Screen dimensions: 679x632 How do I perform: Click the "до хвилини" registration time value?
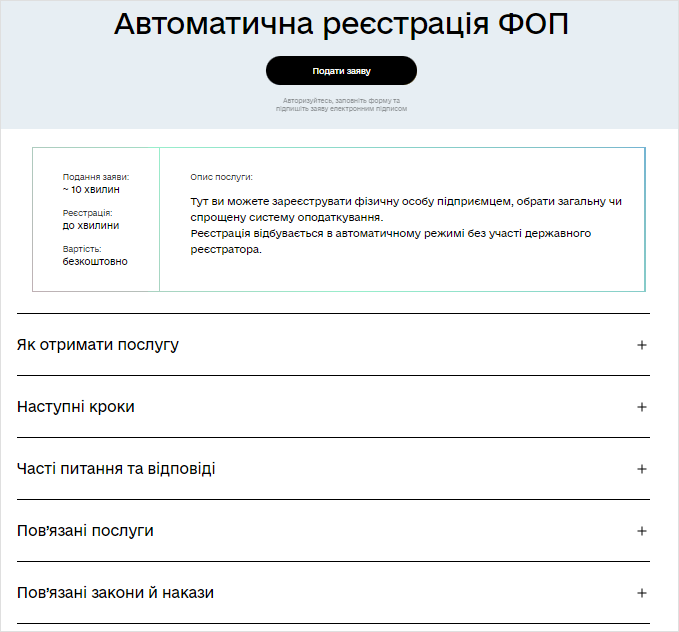point(91,225)
